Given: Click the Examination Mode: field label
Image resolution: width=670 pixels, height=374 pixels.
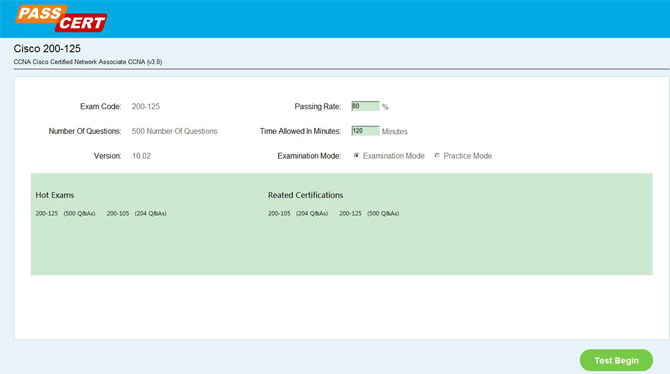Looking at the screenshot, I should click(309, 156).
